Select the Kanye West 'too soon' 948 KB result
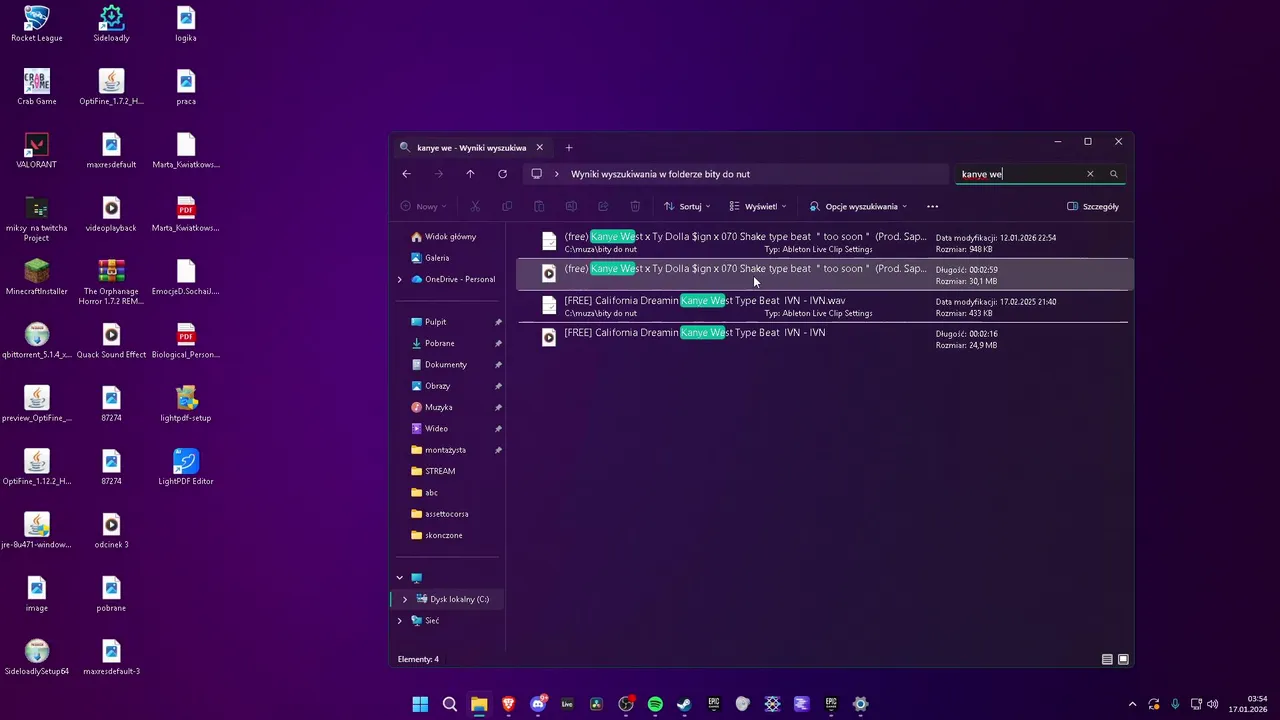This screenshot has width=1280, height=720. point(823,242)
